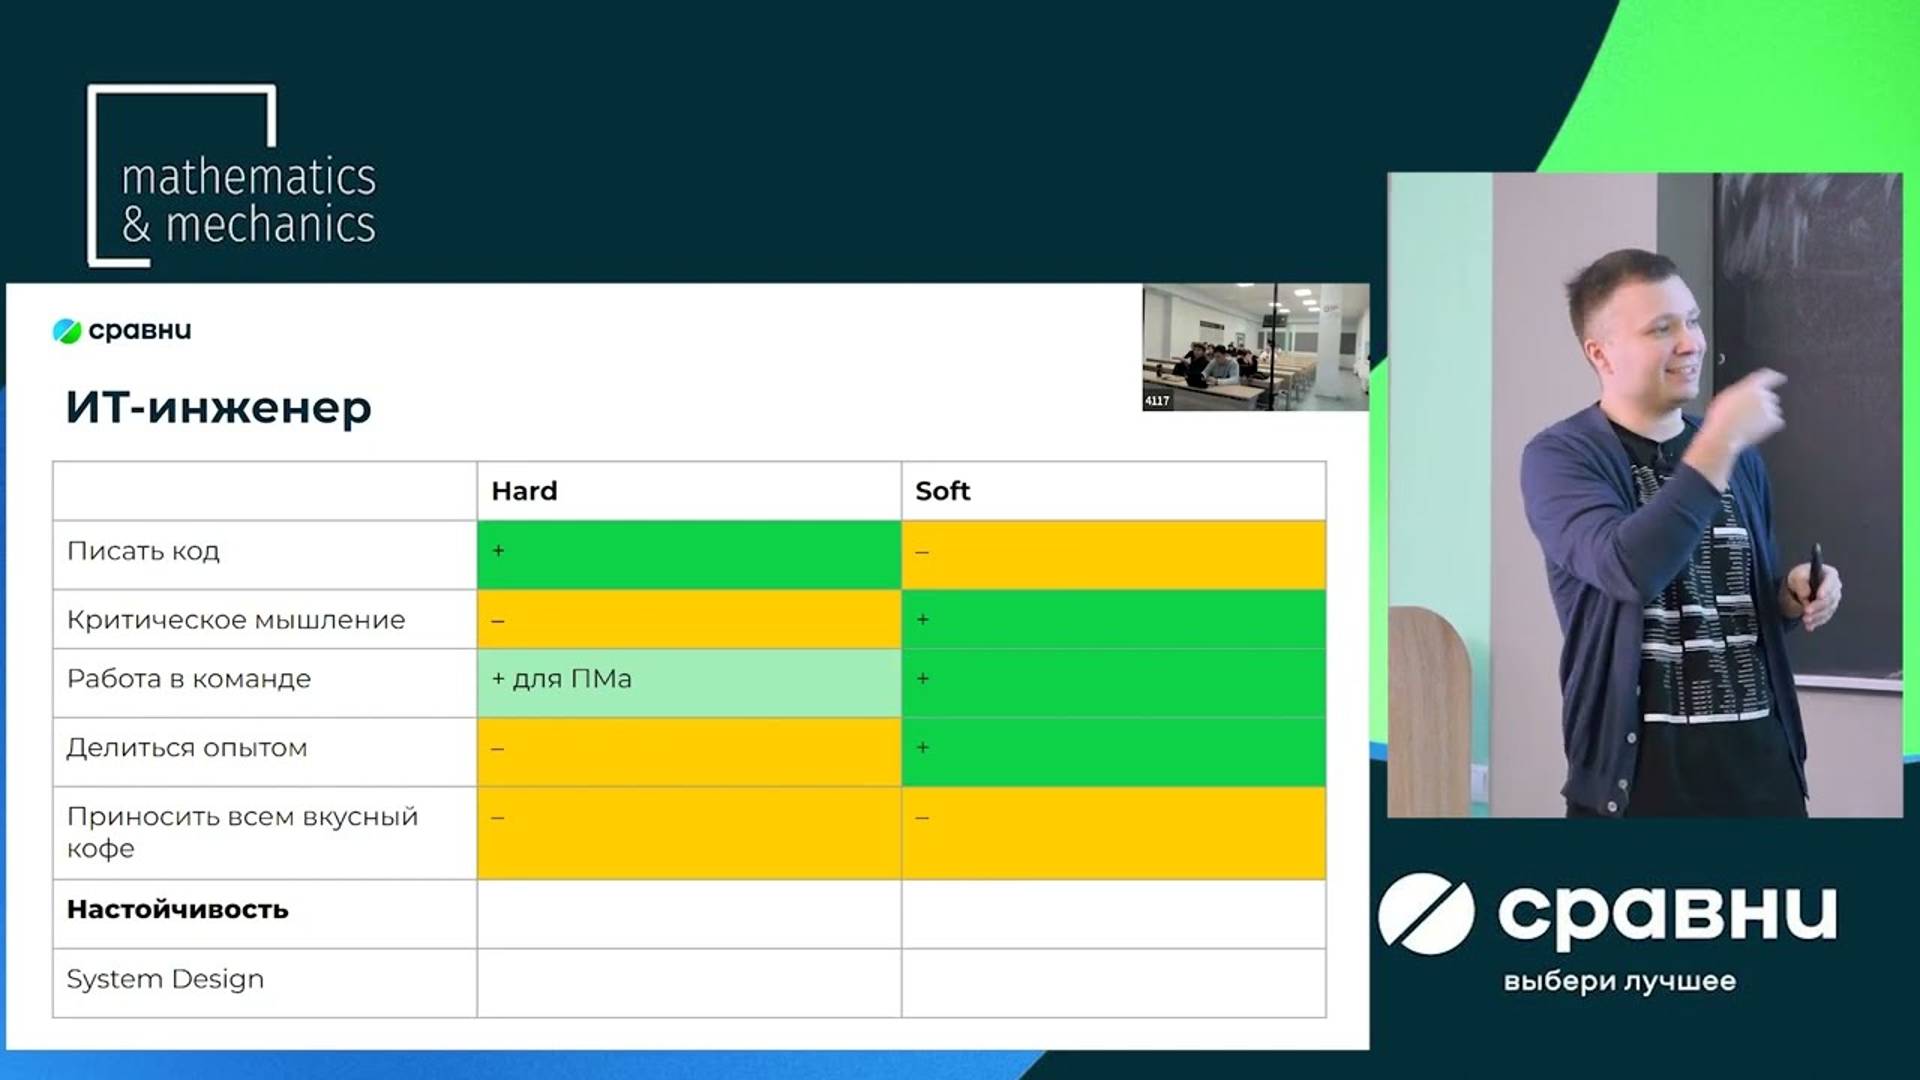Image resolution: width=1920 pixels, height=1080 pixels.
Task: Click the large Сравни round logo icon
Action: click(x=1425, y=912)
